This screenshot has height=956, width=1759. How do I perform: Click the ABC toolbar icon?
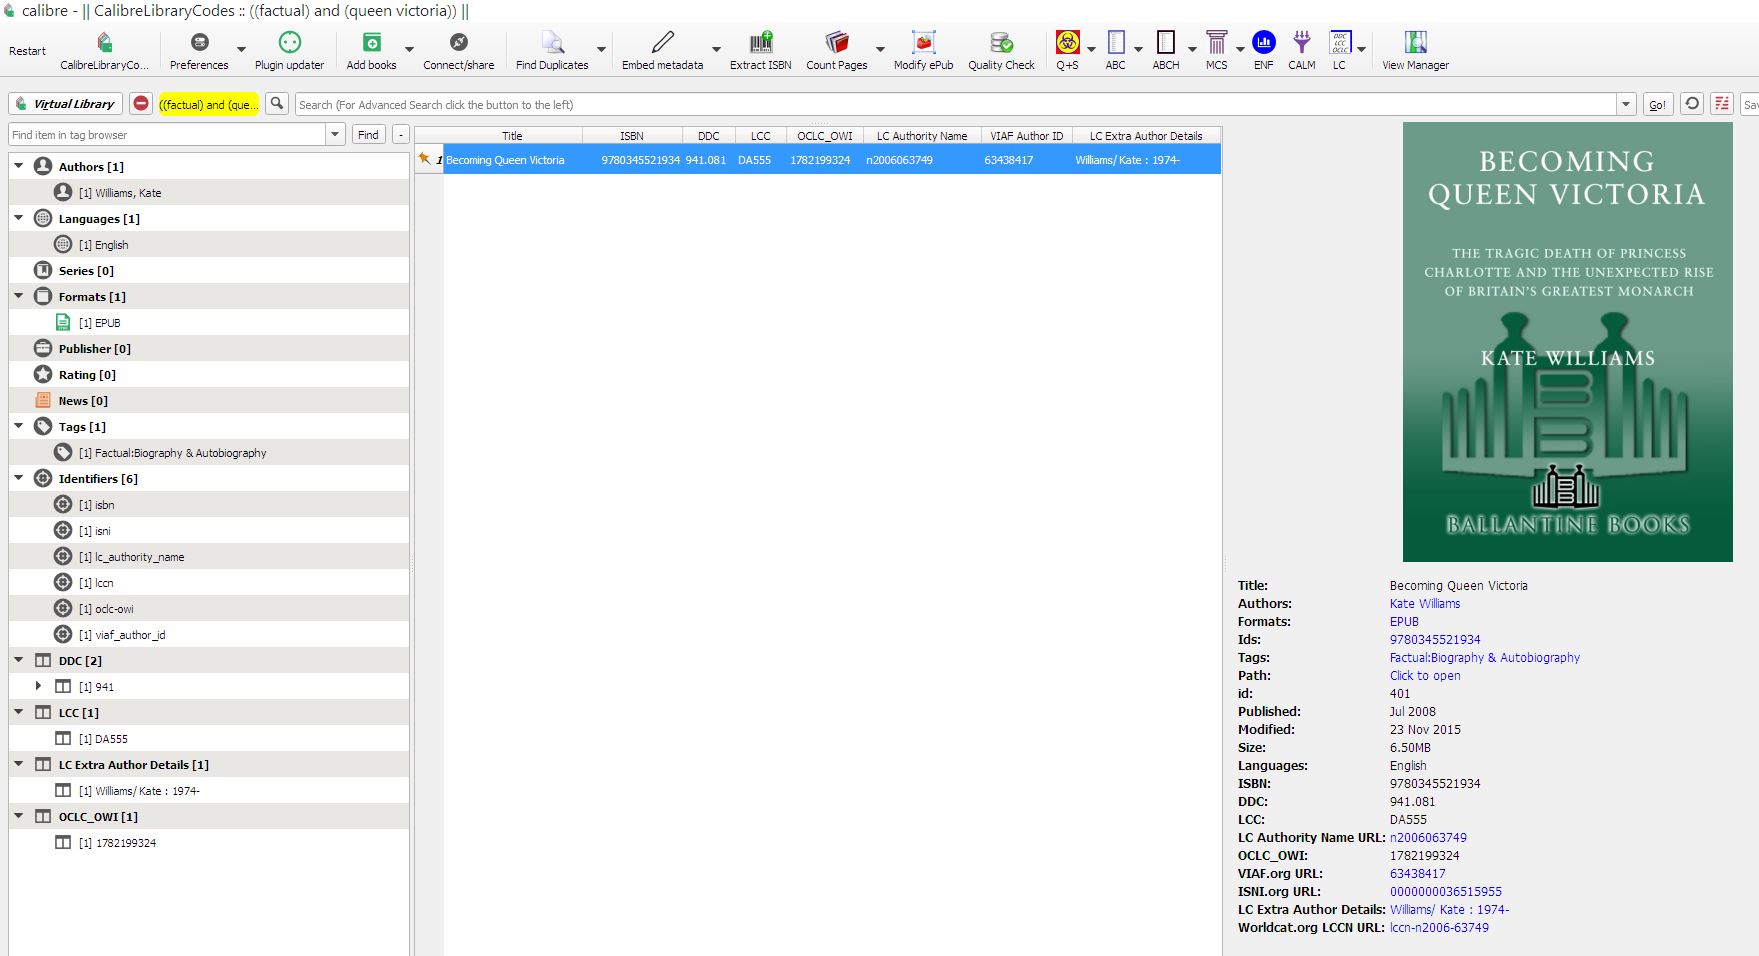click(1116, 43)
